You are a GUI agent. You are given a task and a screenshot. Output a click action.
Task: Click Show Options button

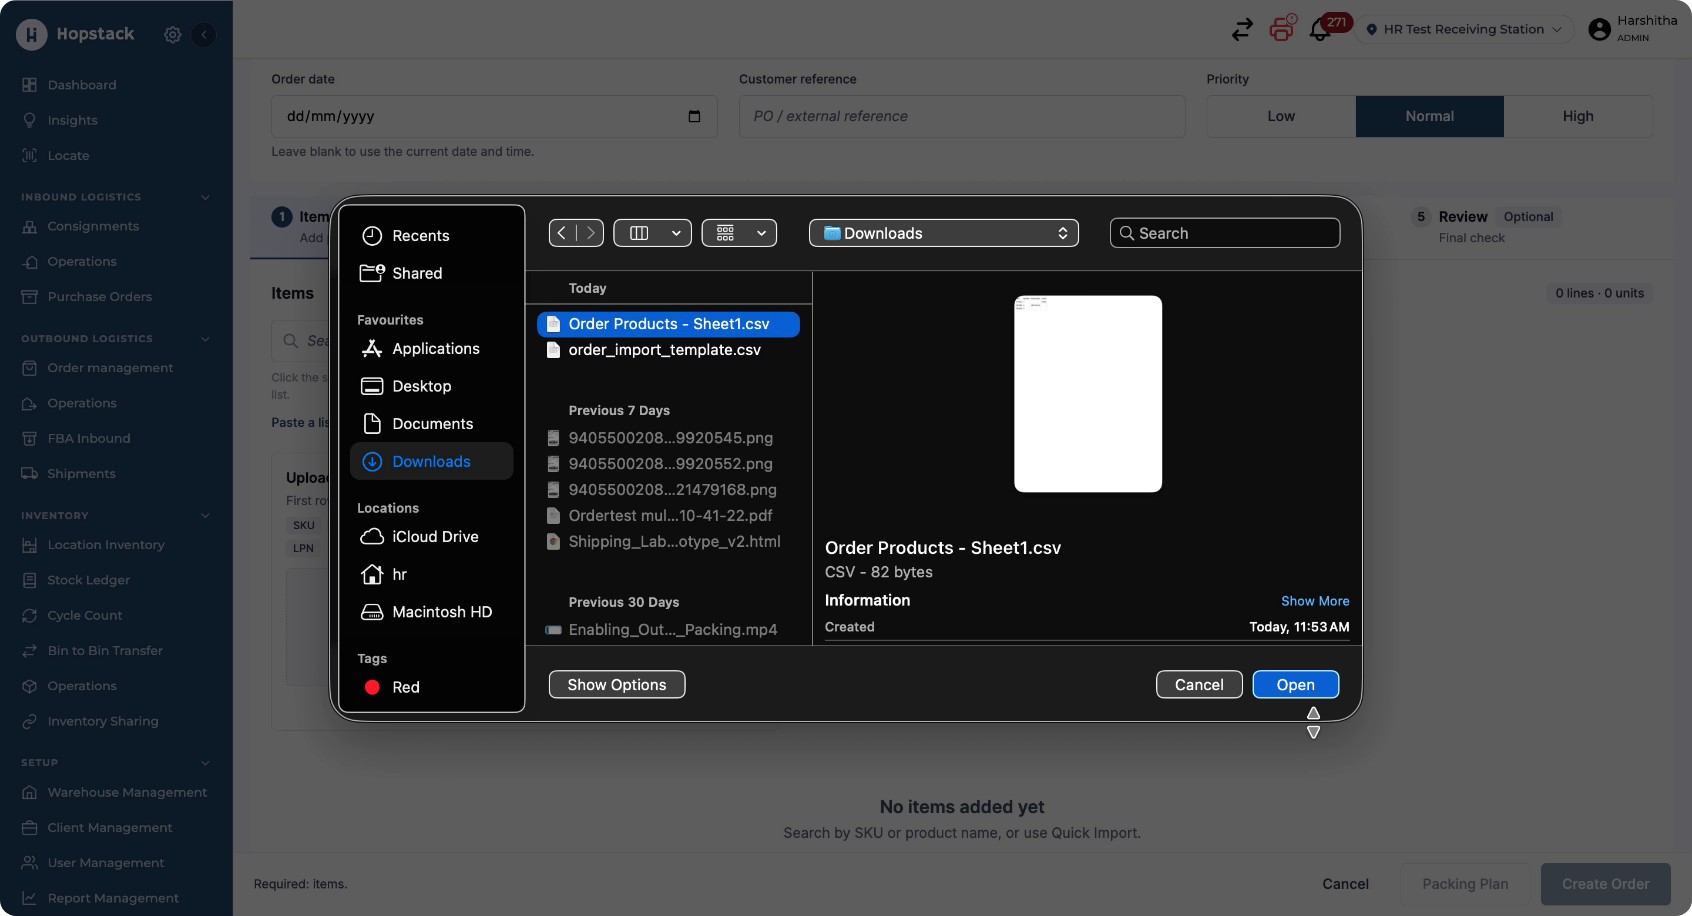tap(617, 685)
